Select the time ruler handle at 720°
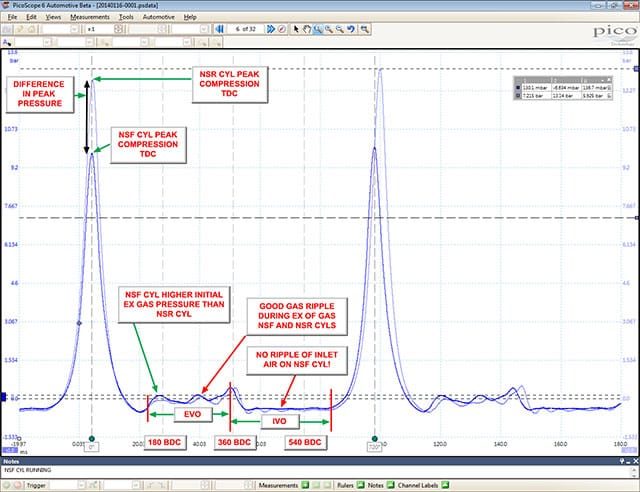640x492 pixels. [375, 439]
